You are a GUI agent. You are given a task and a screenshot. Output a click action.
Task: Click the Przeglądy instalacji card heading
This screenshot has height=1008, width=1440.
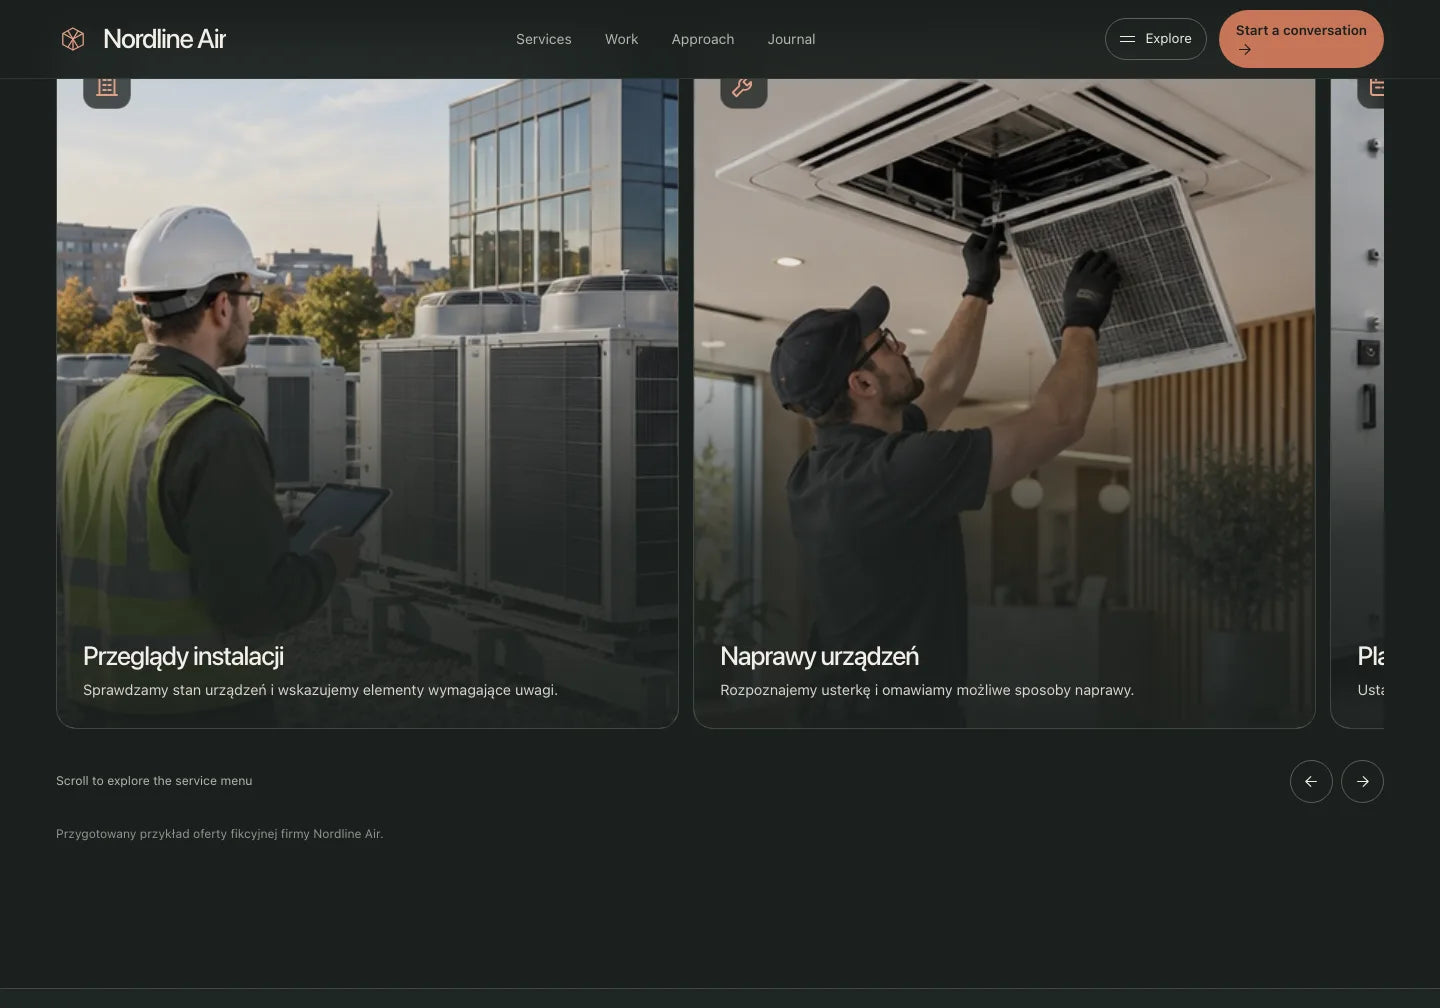click(x=183, y=657)
